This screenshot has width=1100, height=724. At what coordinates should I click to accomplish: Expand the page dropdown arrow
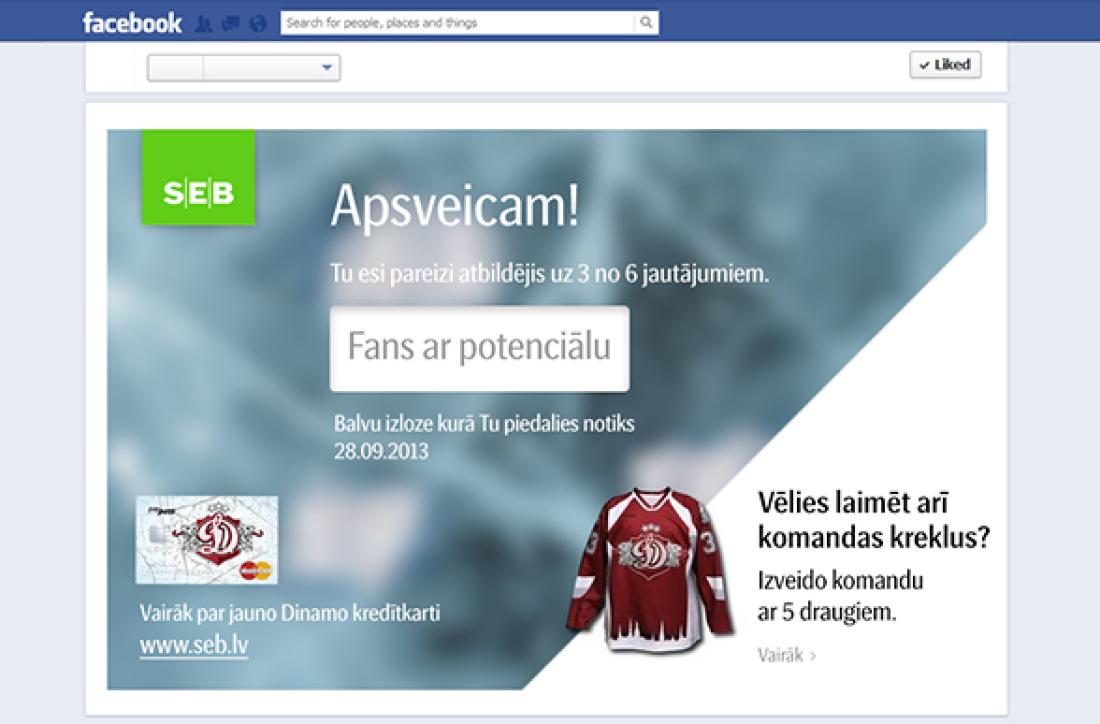click(326, 68)
